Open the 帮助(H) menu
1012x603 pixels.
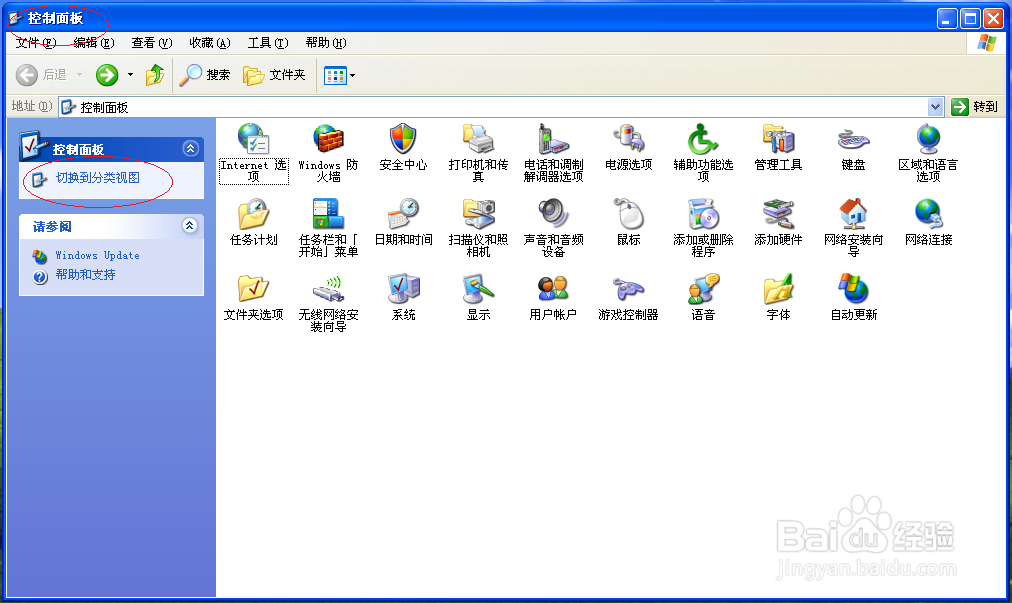tap(327, 43)
